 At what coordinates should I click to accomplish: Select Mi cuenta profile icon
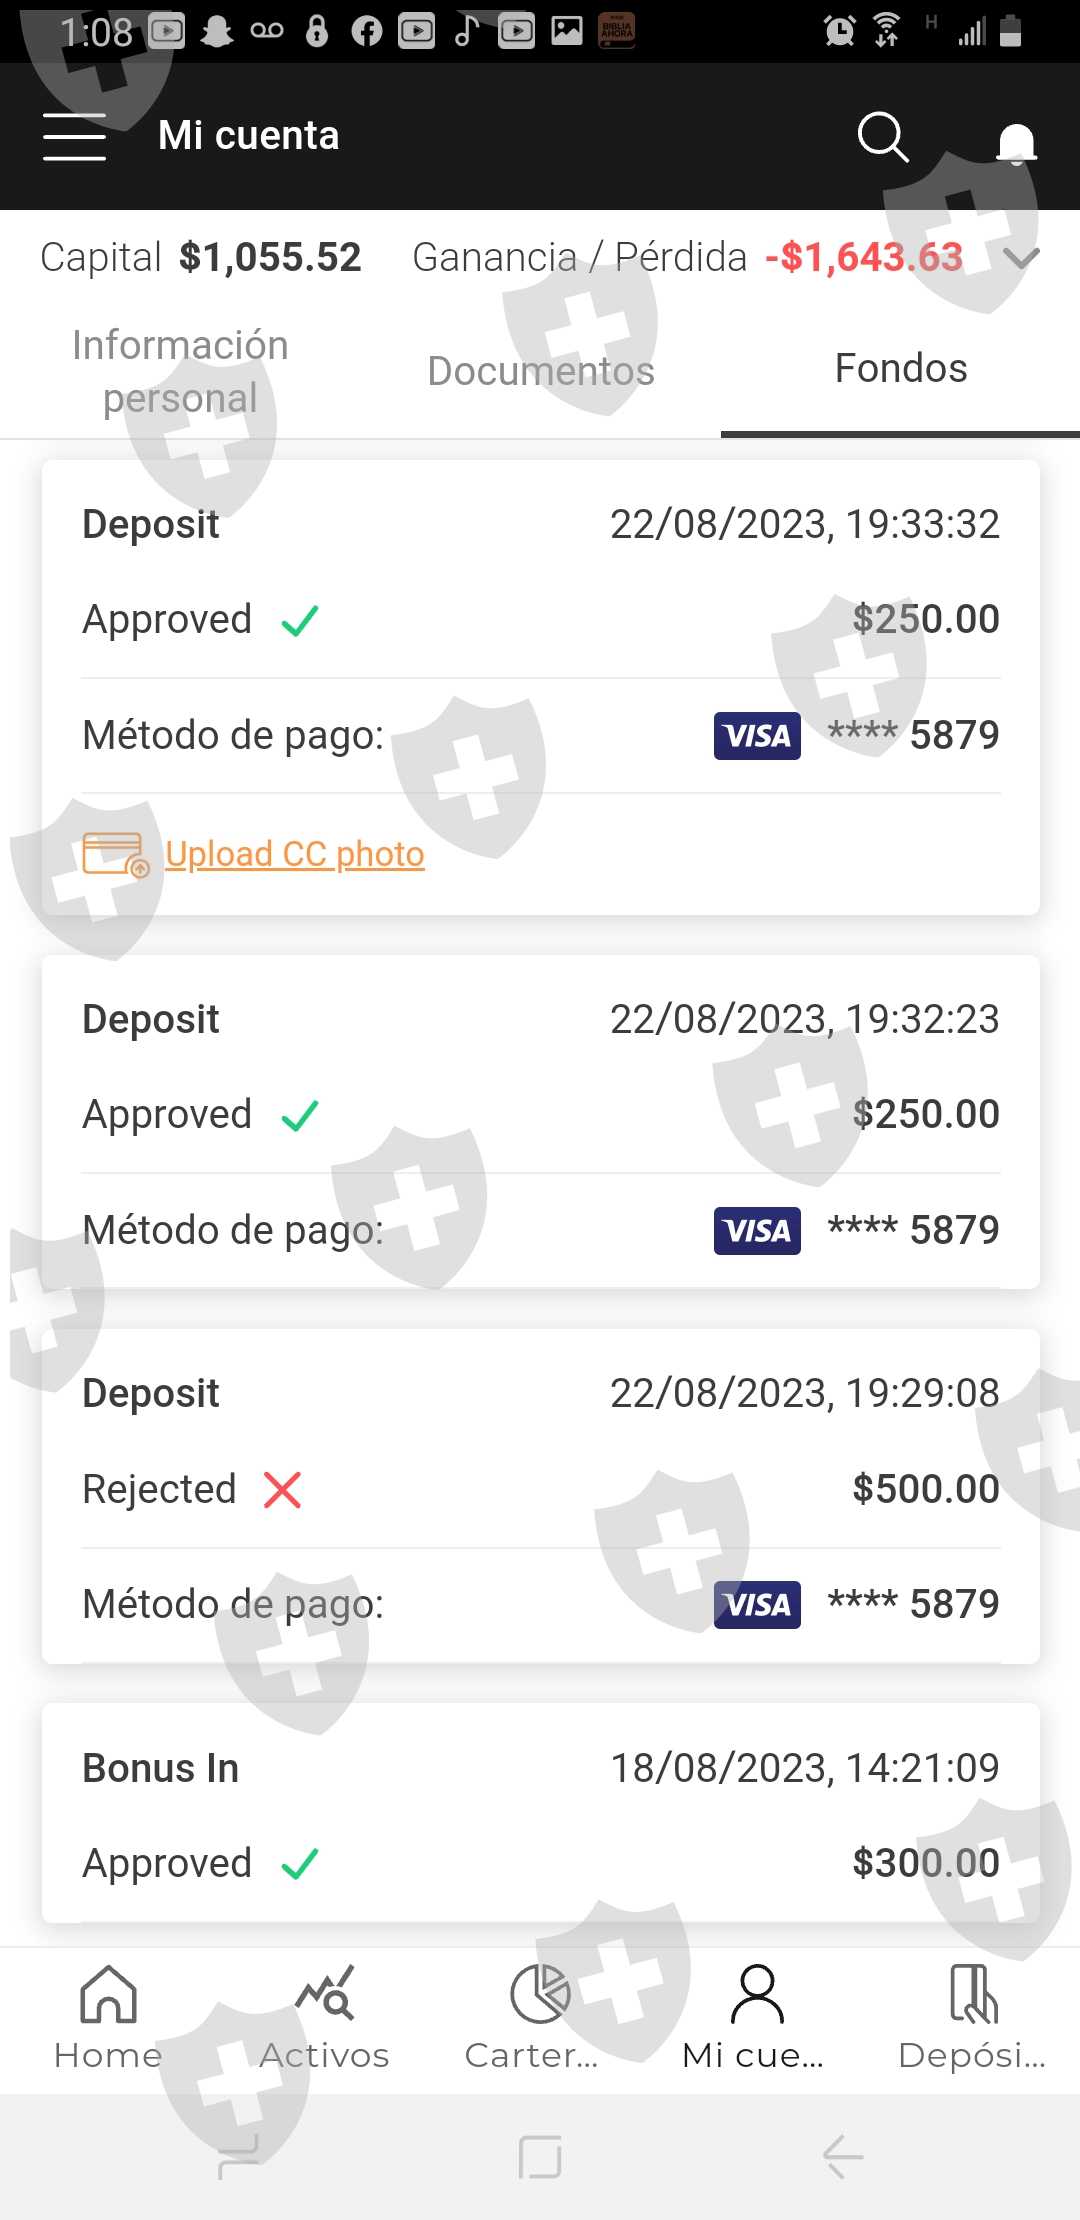(x=756, y=1995)
